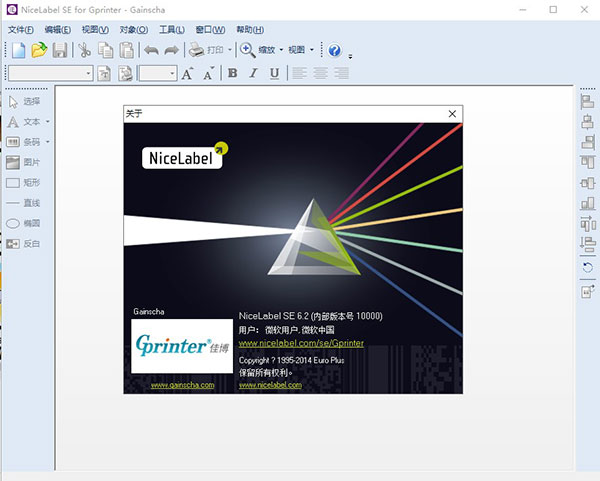Select the inverse tool 反白

(24, 243)
